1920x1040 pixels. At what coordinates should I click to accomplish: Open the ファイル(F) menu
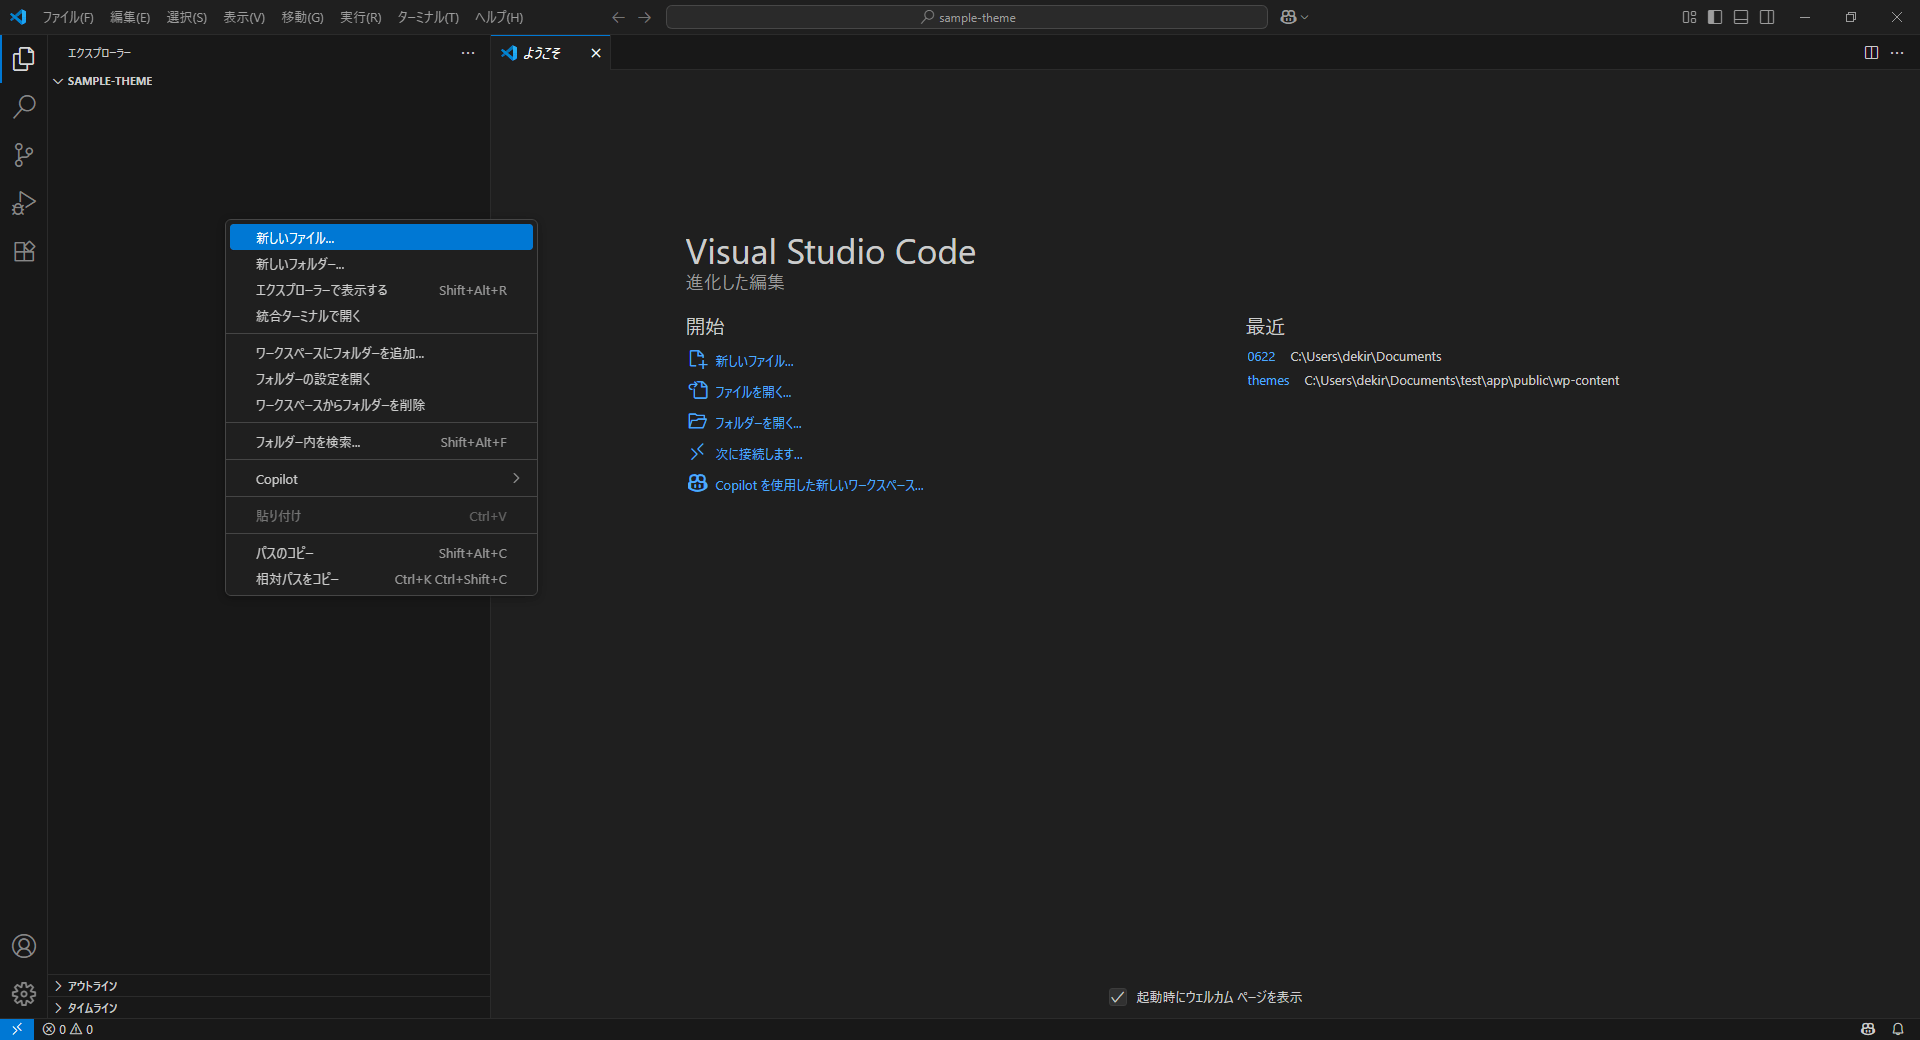68,17
